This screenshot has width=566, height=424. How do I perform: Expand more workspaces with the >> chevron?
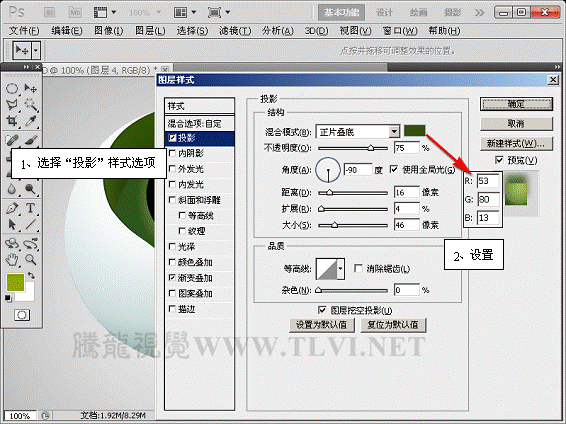pos(479,13)
